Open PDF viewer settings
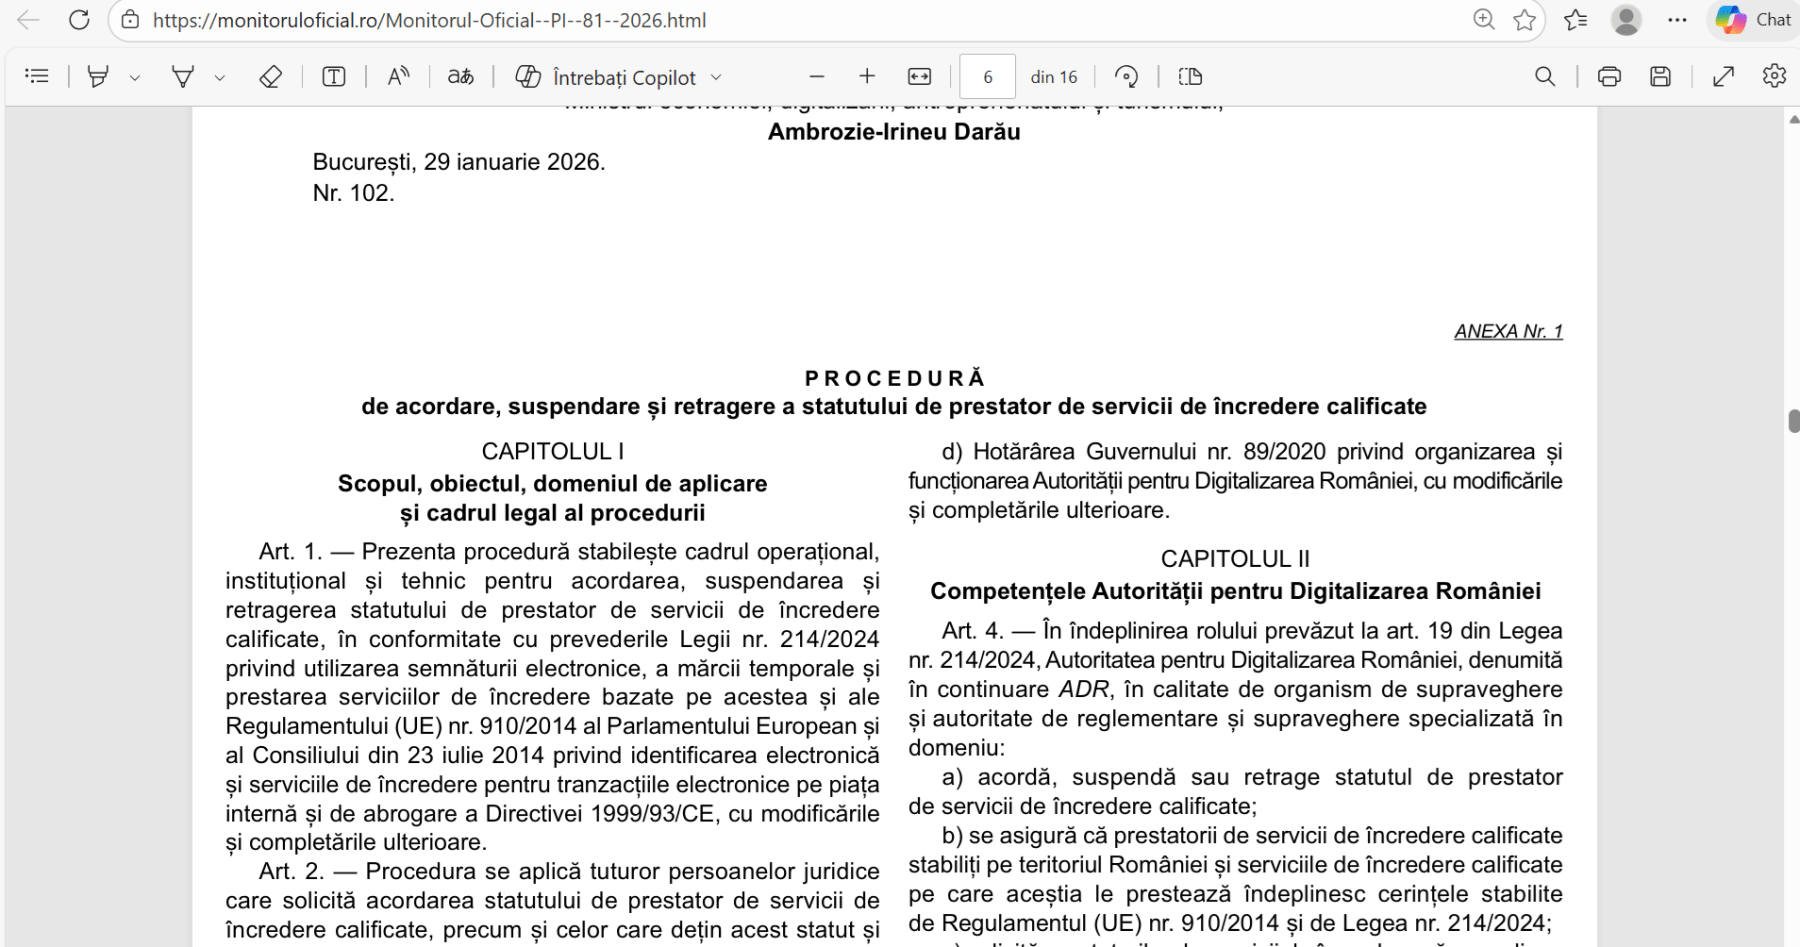Screen dimensions: 1800x947 (1774, 75)
